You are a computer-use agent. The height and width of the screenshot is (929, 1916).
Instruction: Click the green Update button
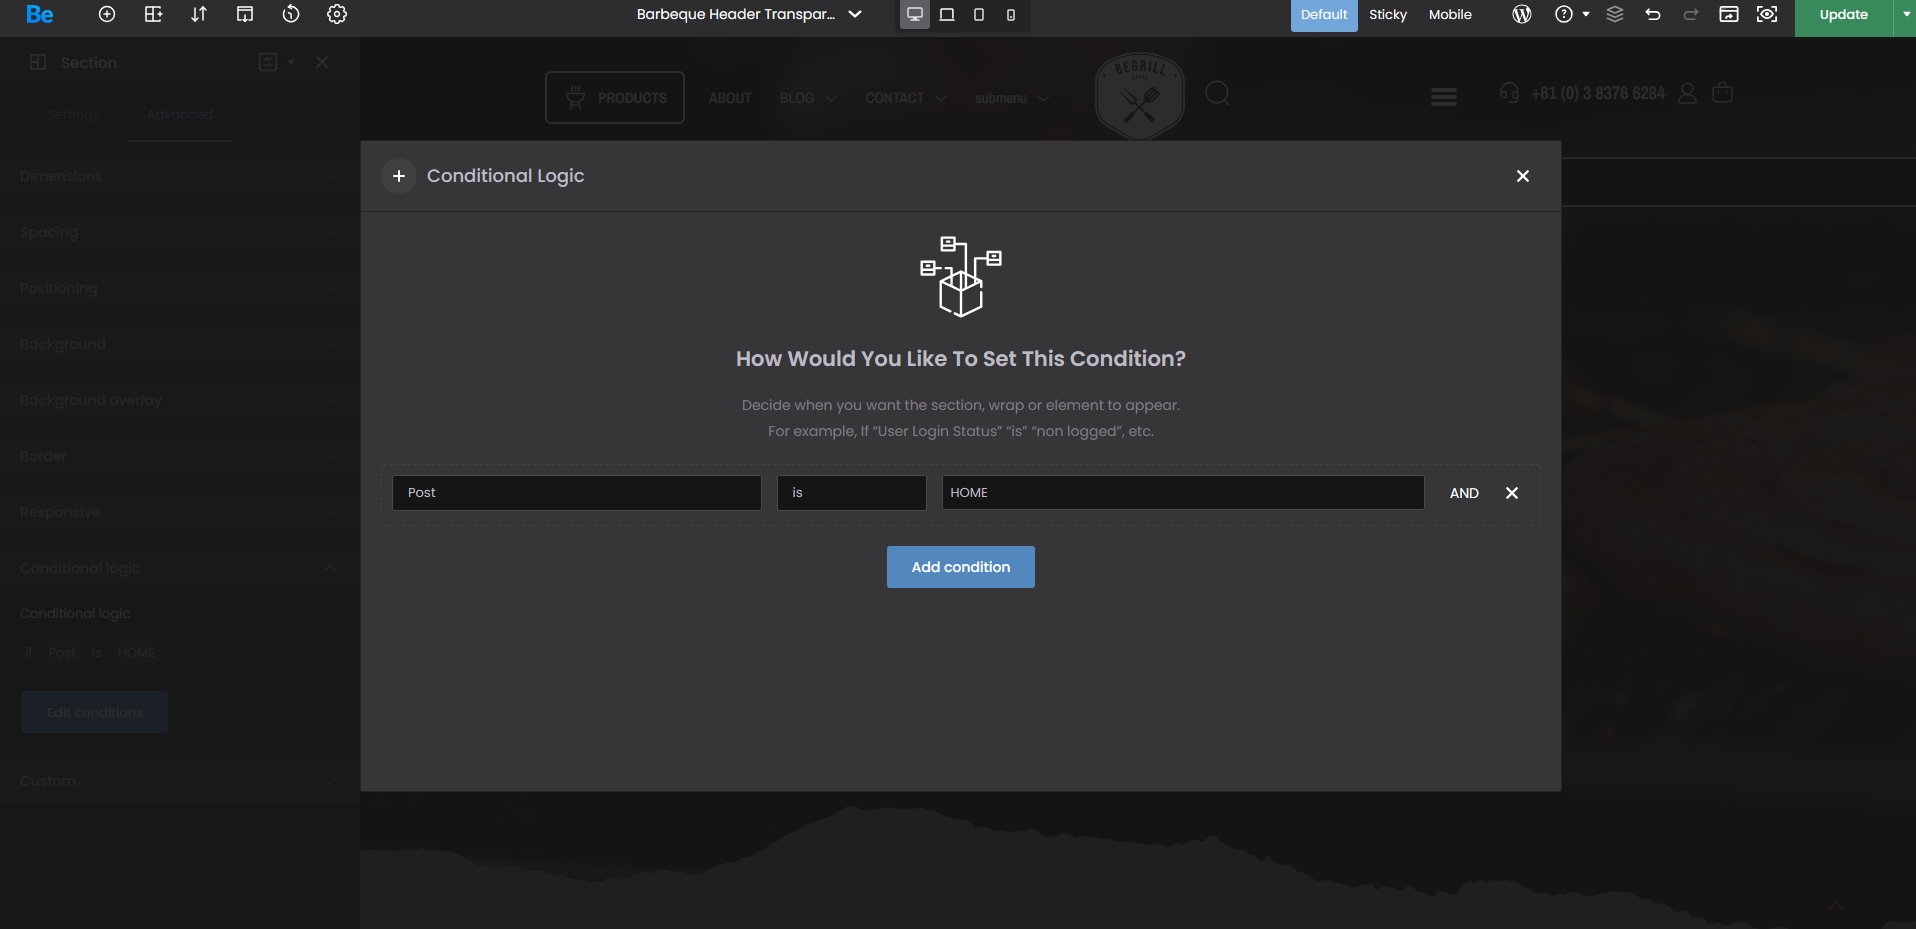click(1843, 15)
